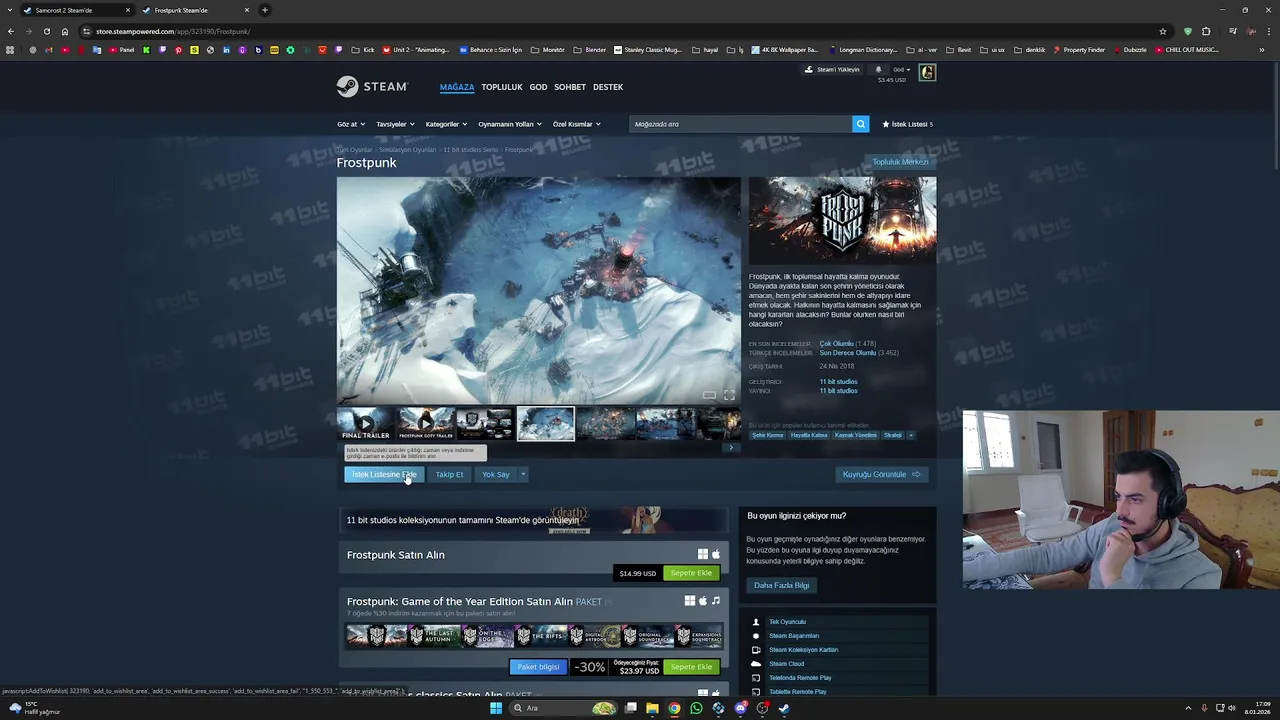Image resolution: width=1280 pixels, height=720 pixels.
Task: Expand the Kategoriler dropdown menu
Action: click(x=446, y=124)
